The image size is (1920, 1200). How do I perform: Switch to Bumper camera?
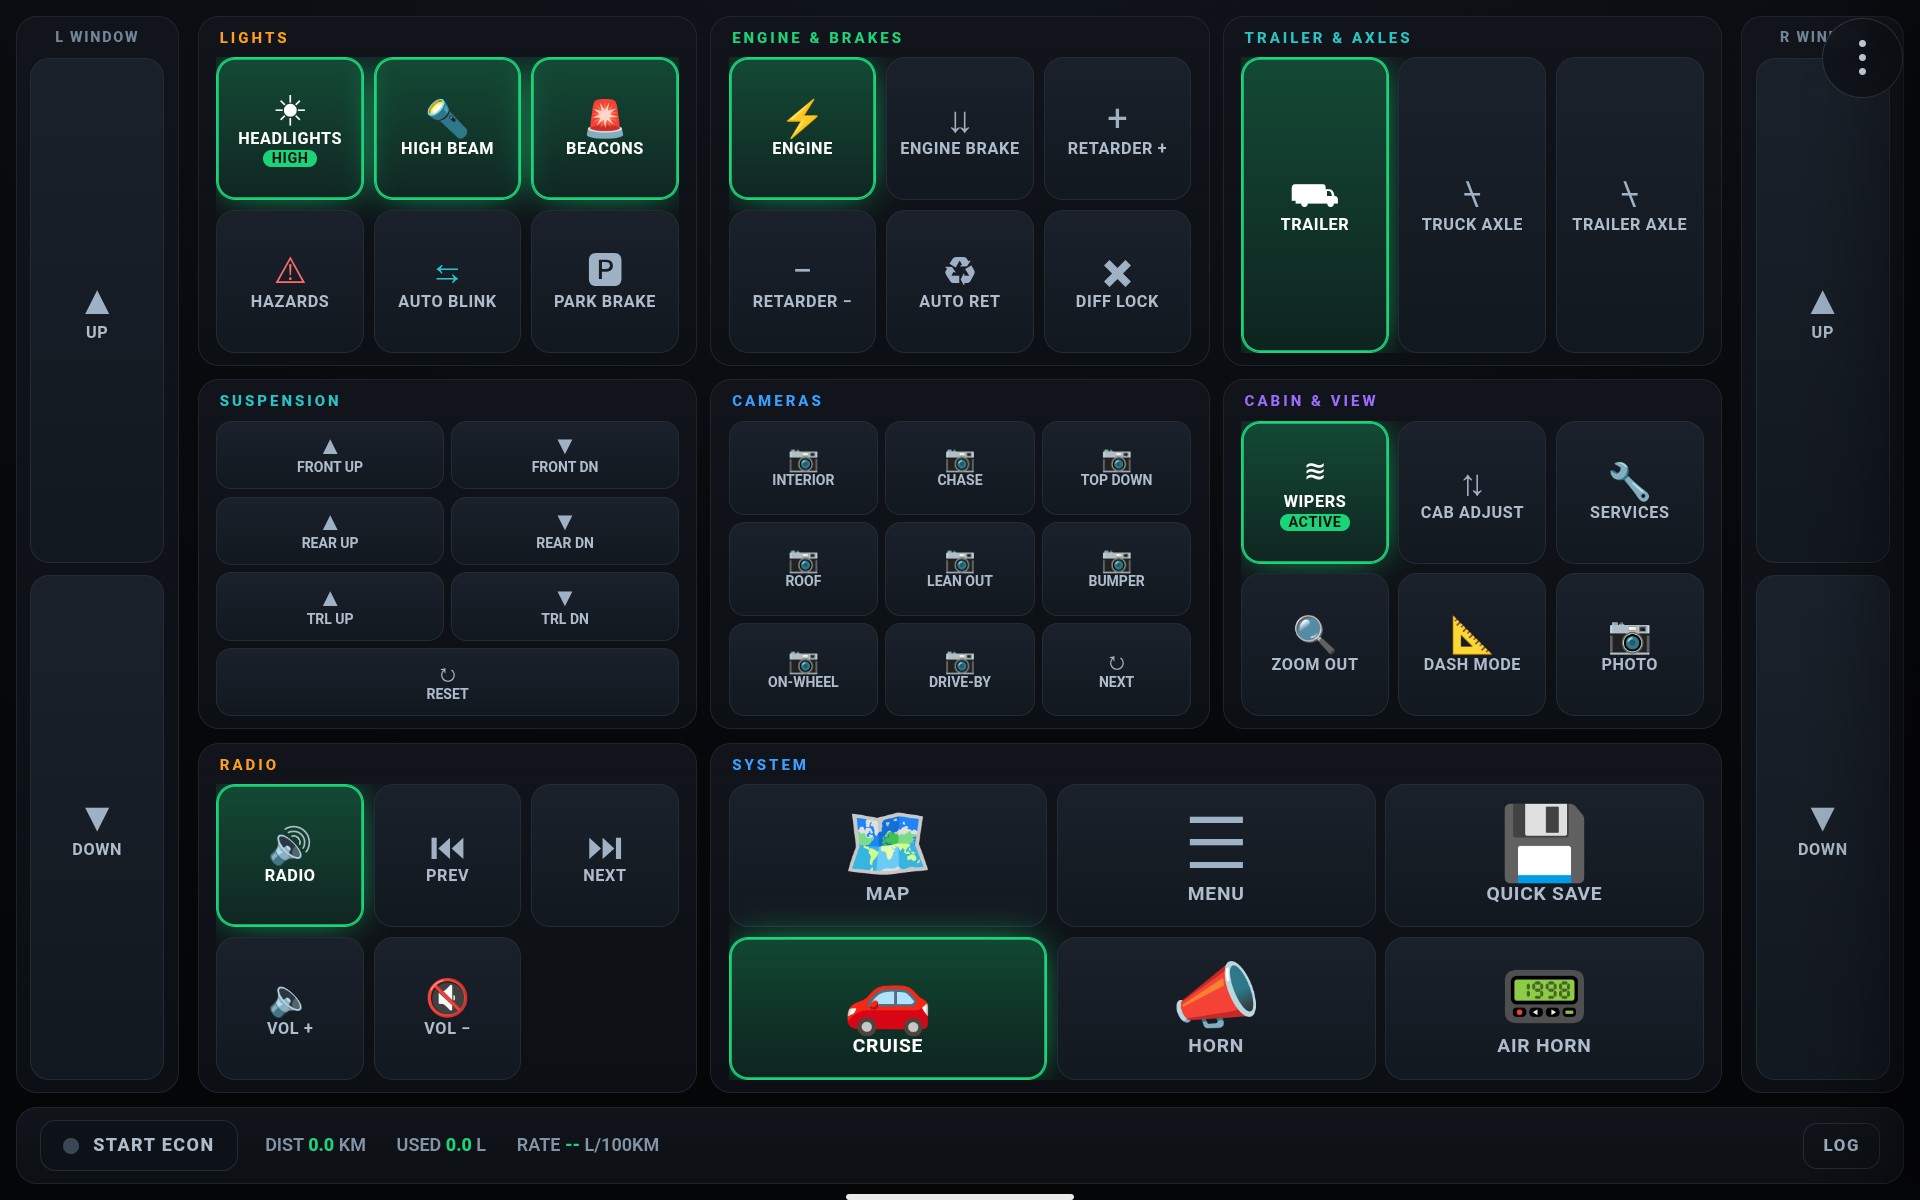pos(1116,569)
